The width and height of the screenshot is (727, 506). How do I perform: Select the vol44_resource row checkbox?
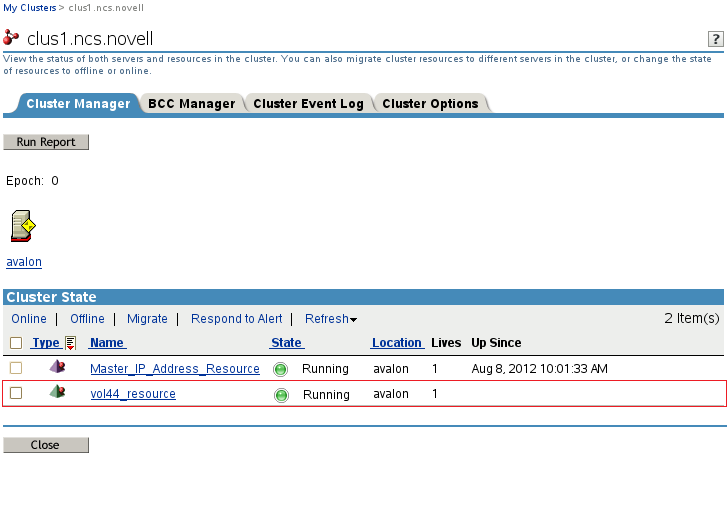[16, 393]
